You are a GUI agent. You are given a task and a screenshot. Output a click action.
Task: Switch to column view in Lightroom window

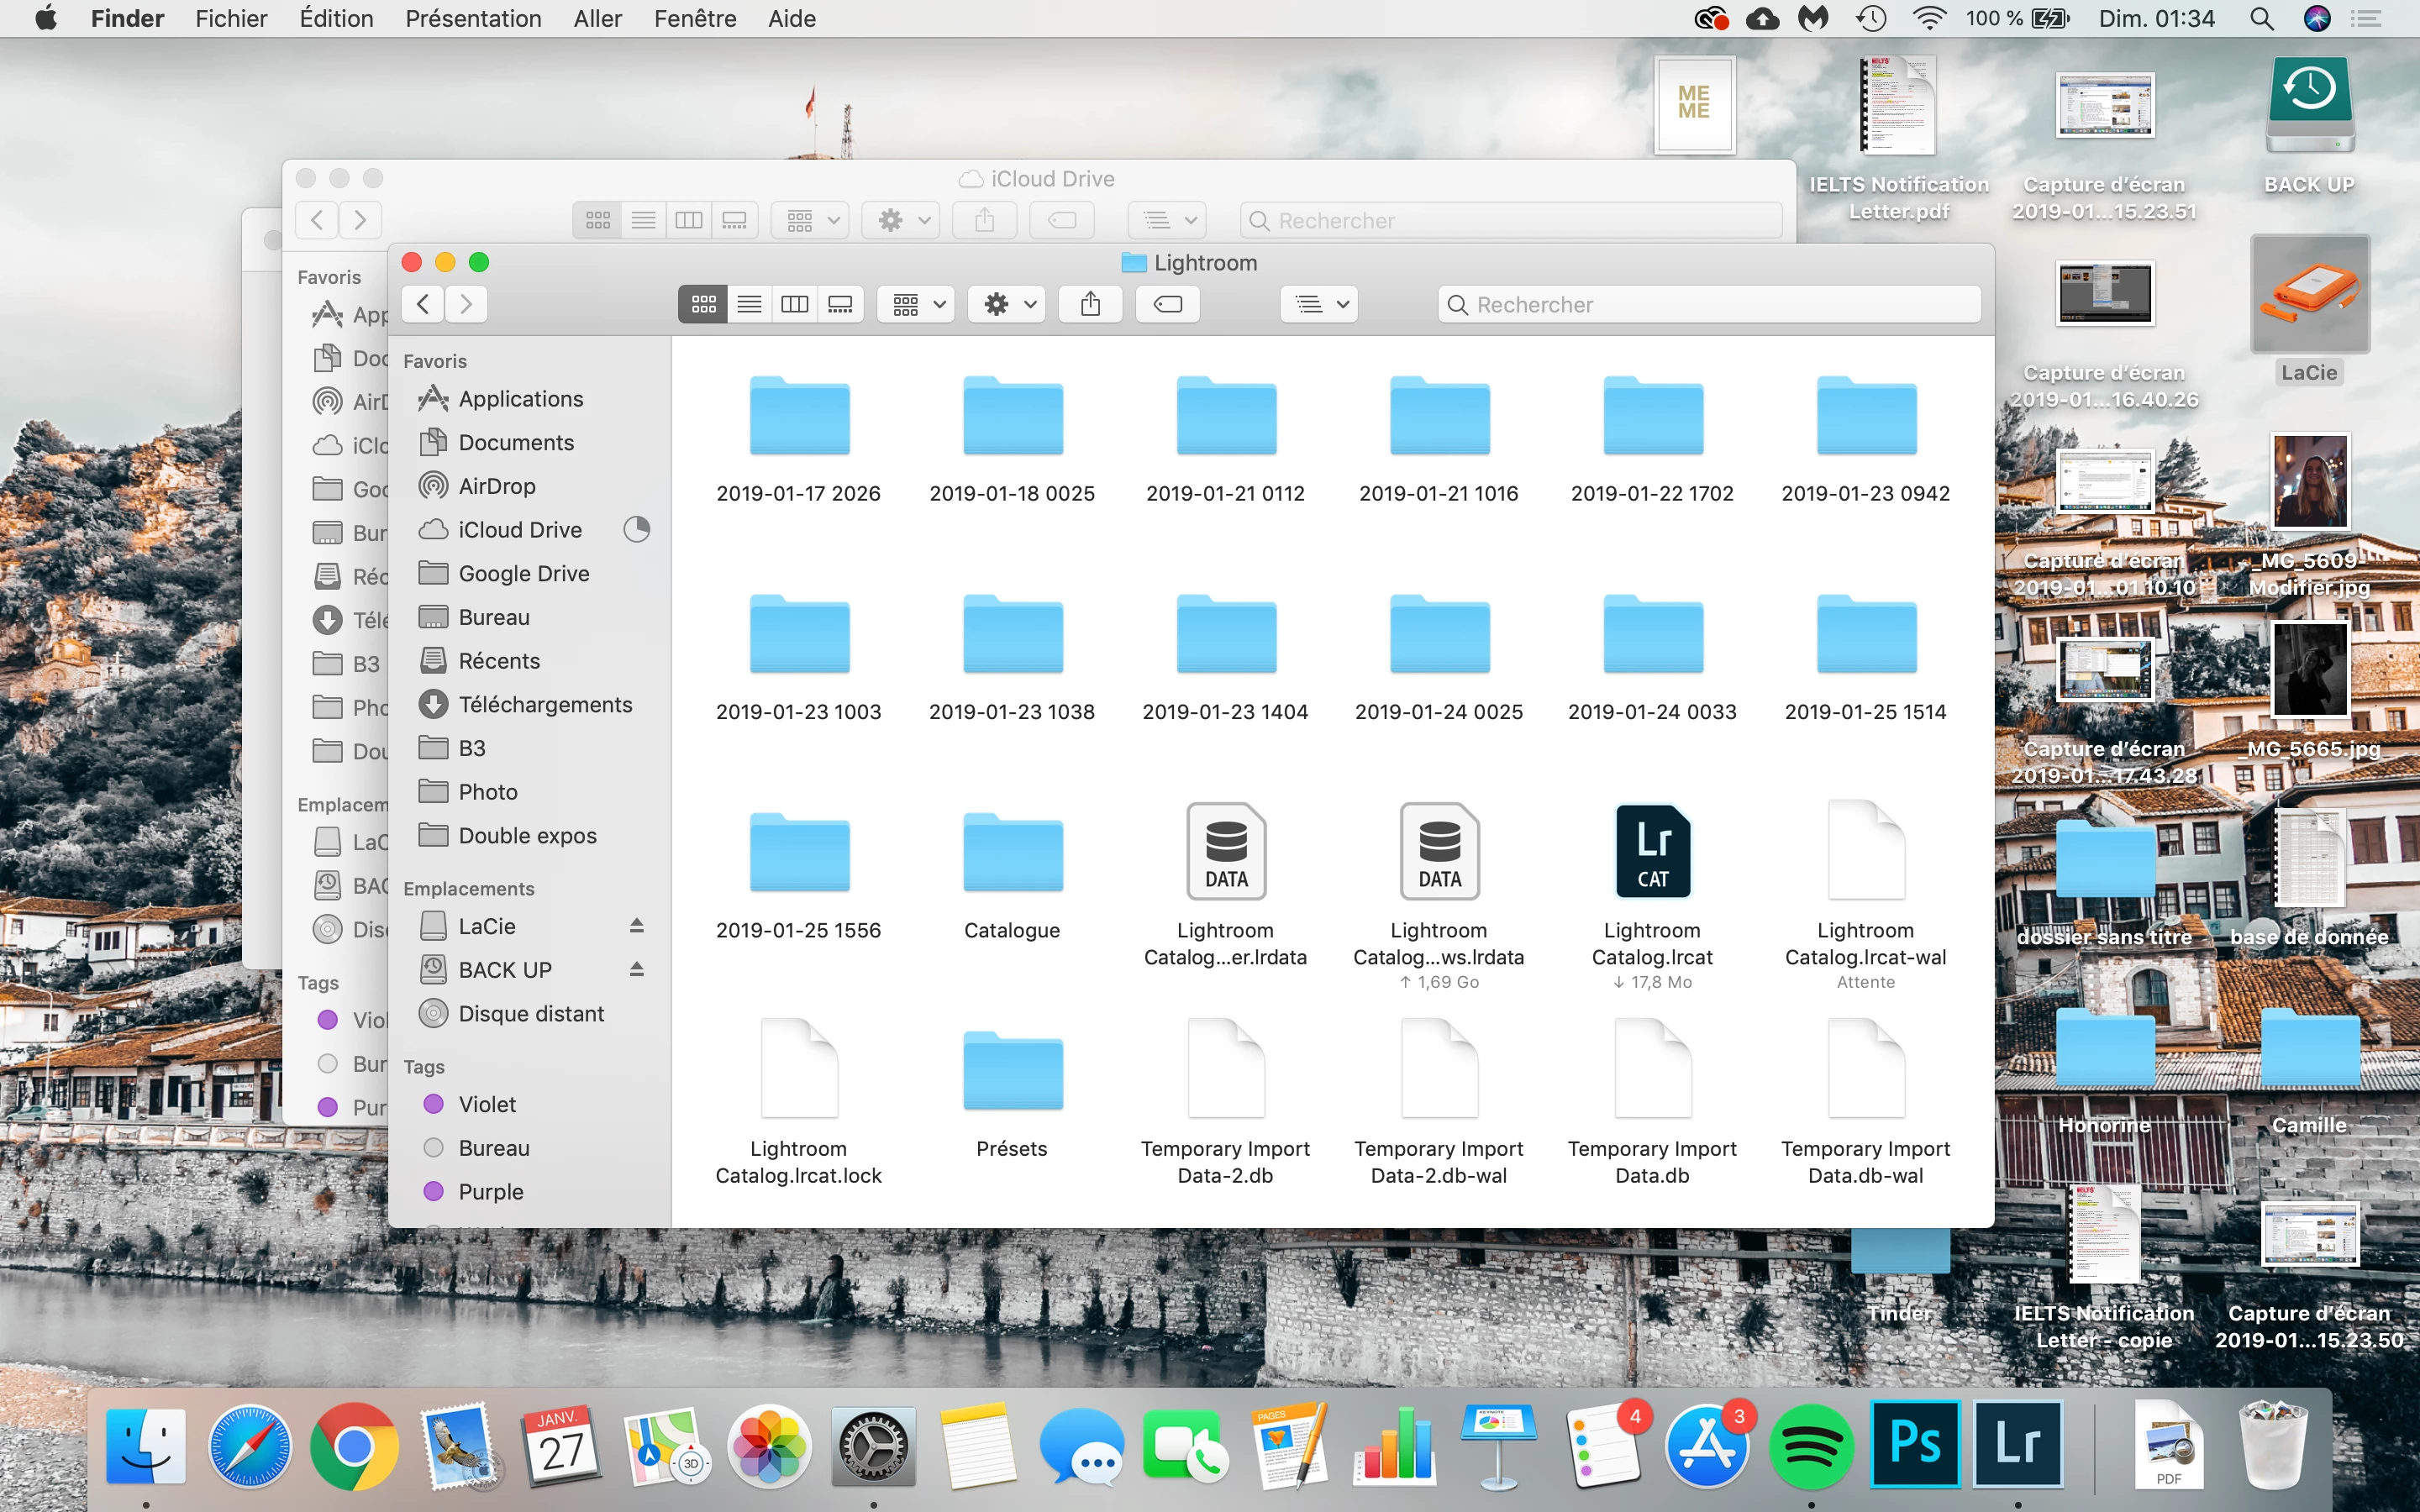tap(795, 304)
